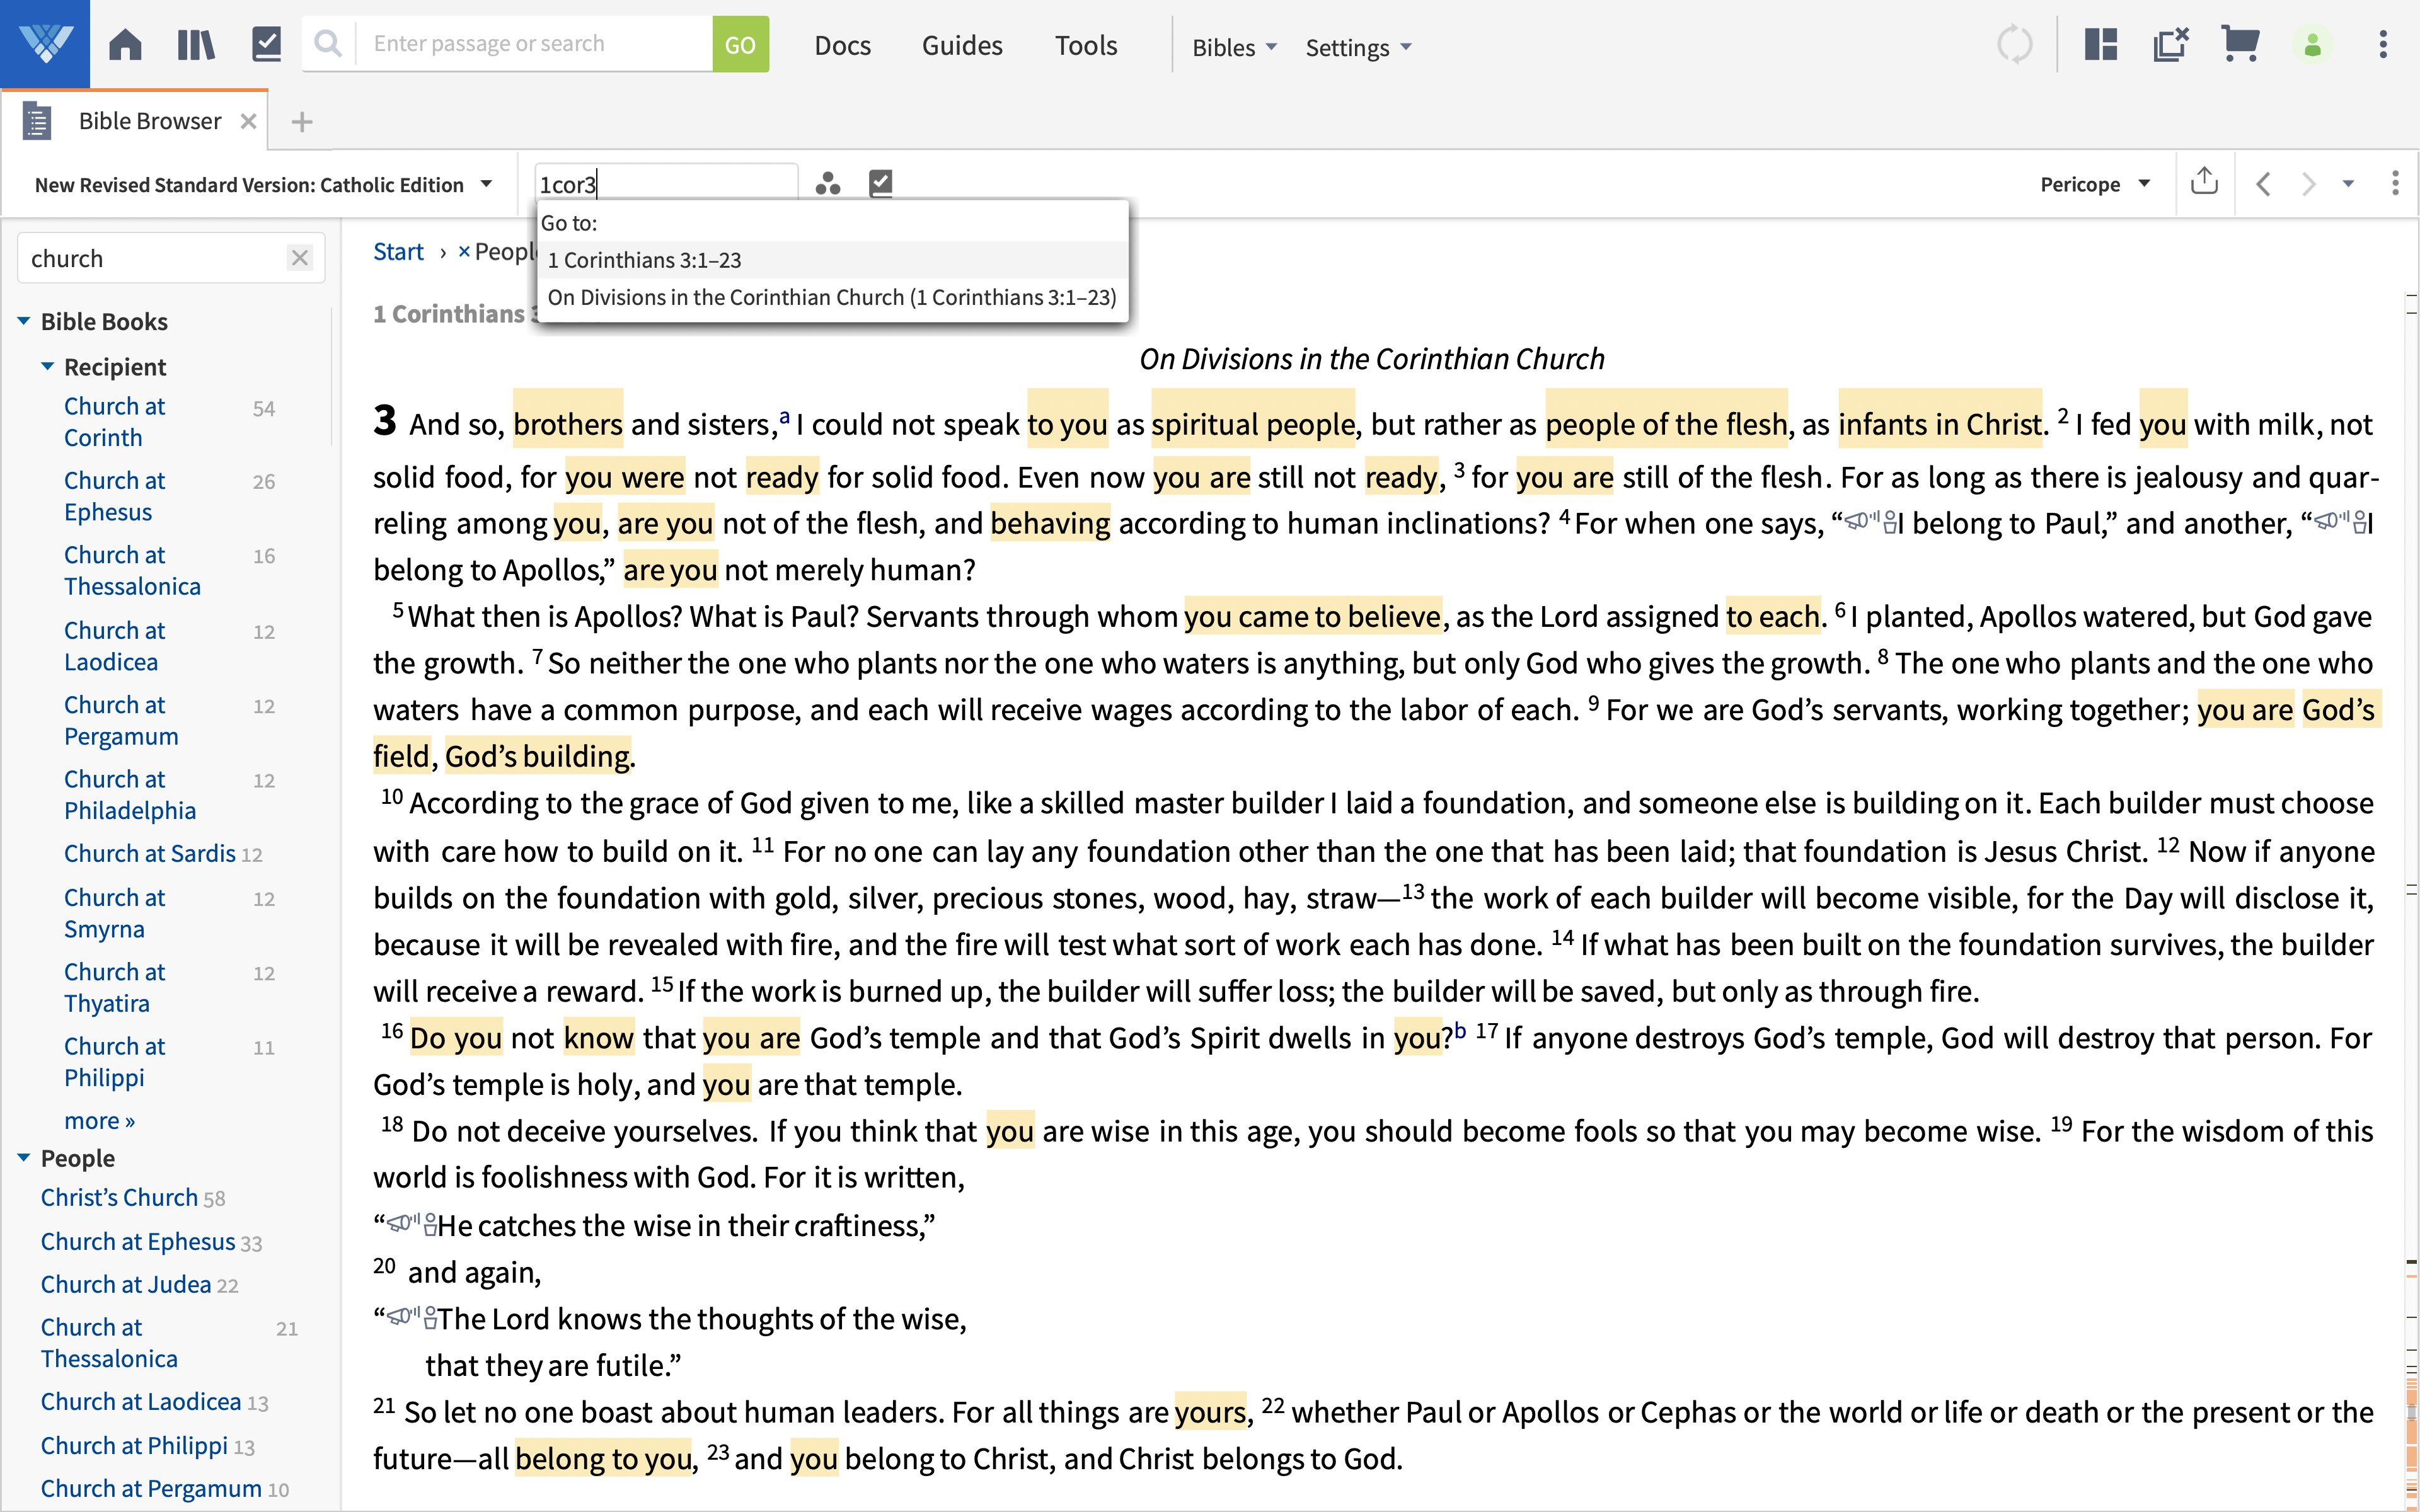Viewport: 2420px width, 1512px height.
Task: Close the Bible Browser tab
Action: [248, 121]
